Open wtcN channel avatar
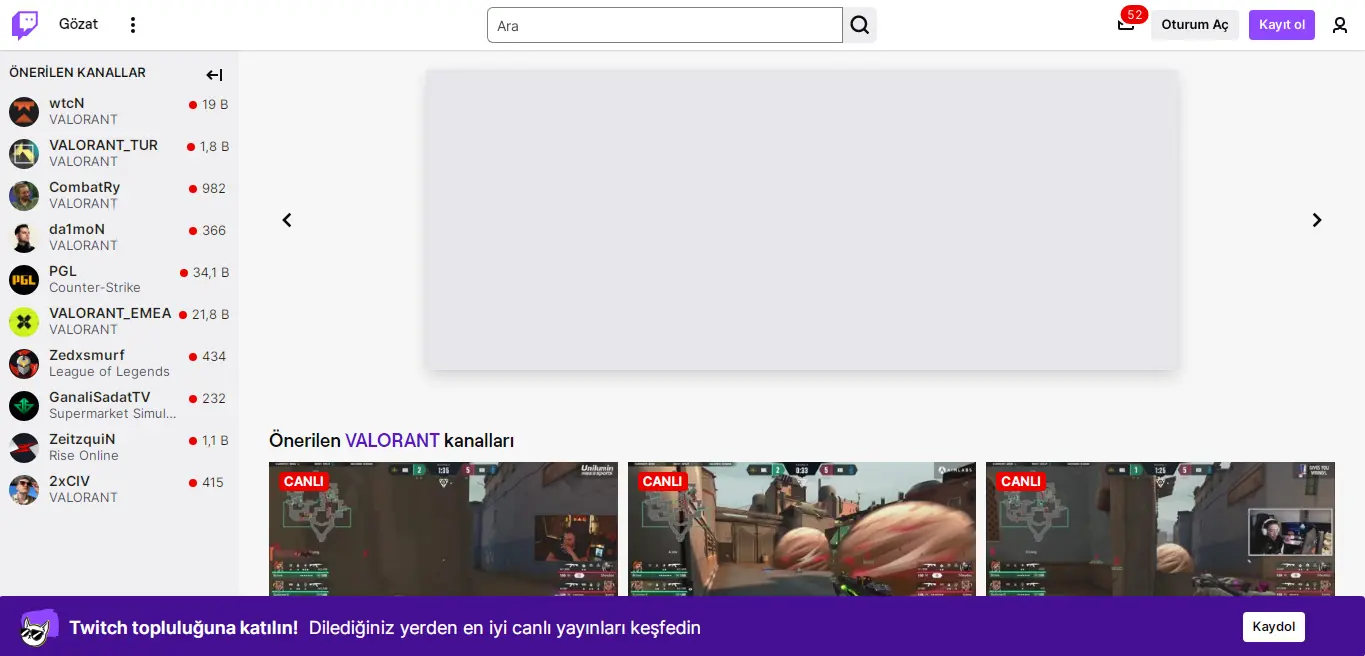The width and height of the screenshot is (1365, 656). [x=24, y=111]
